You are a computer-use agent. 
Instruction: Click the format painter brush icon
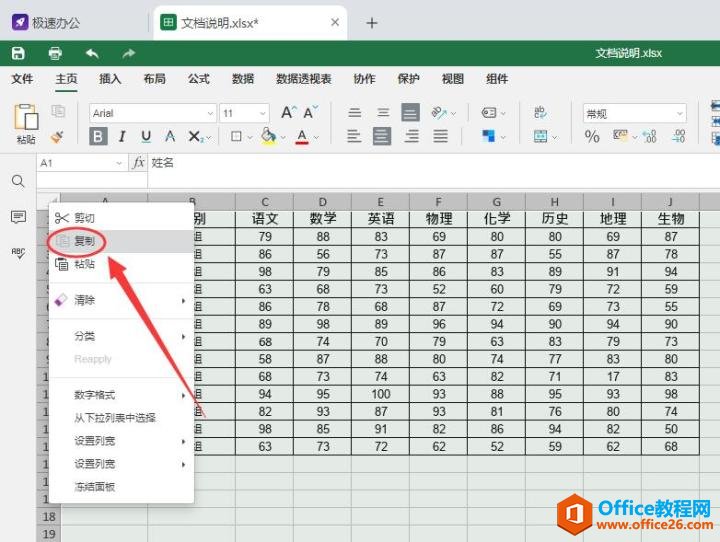[x=57, y=136]
